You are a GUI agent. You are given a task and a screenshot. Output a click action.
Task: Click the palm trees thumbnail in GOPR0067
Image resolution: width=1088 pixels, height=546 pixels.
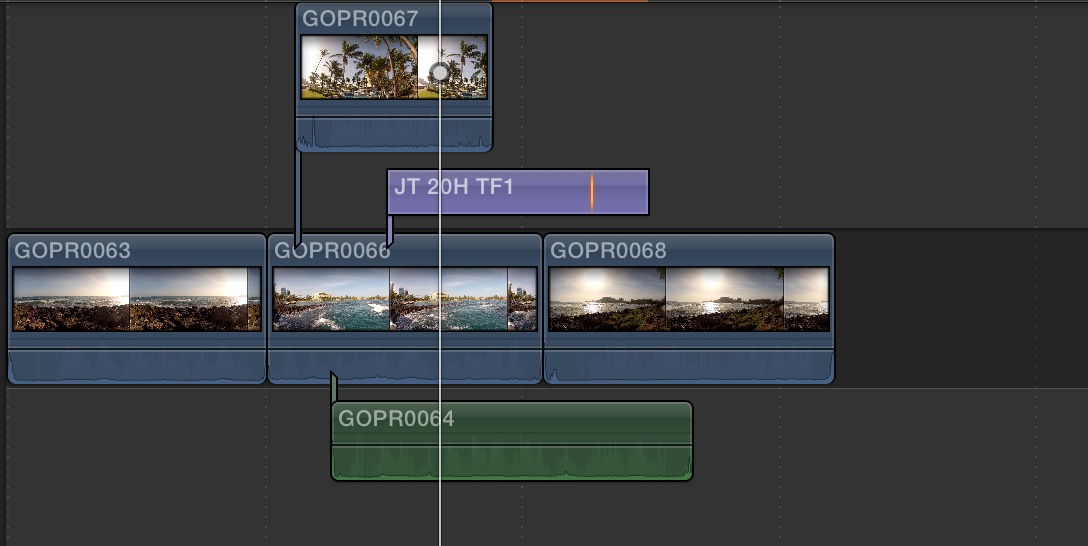point(358,67)
